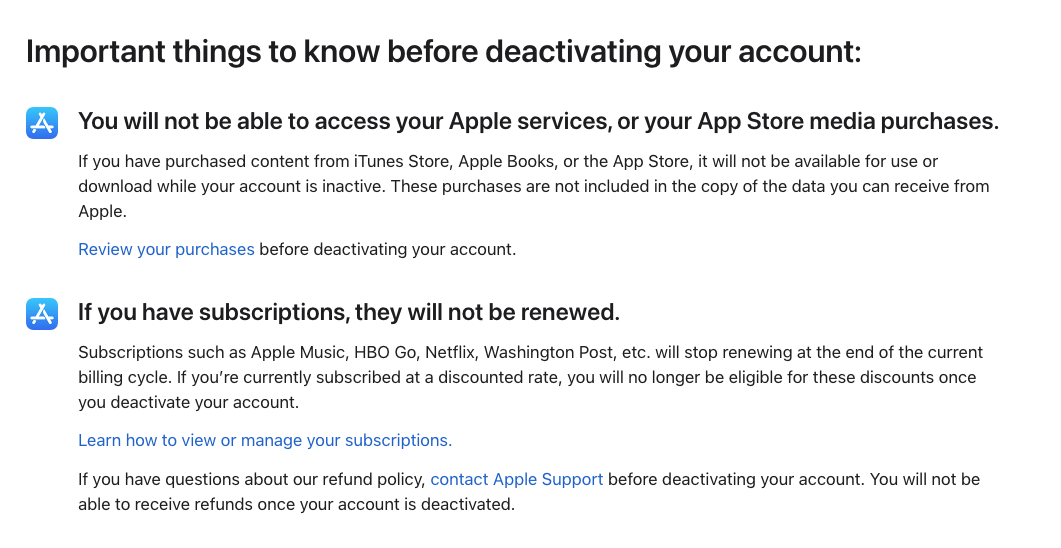Click the refund policy sentence text
Viewport: 1061px width, 548px height.
coord(252,480)
